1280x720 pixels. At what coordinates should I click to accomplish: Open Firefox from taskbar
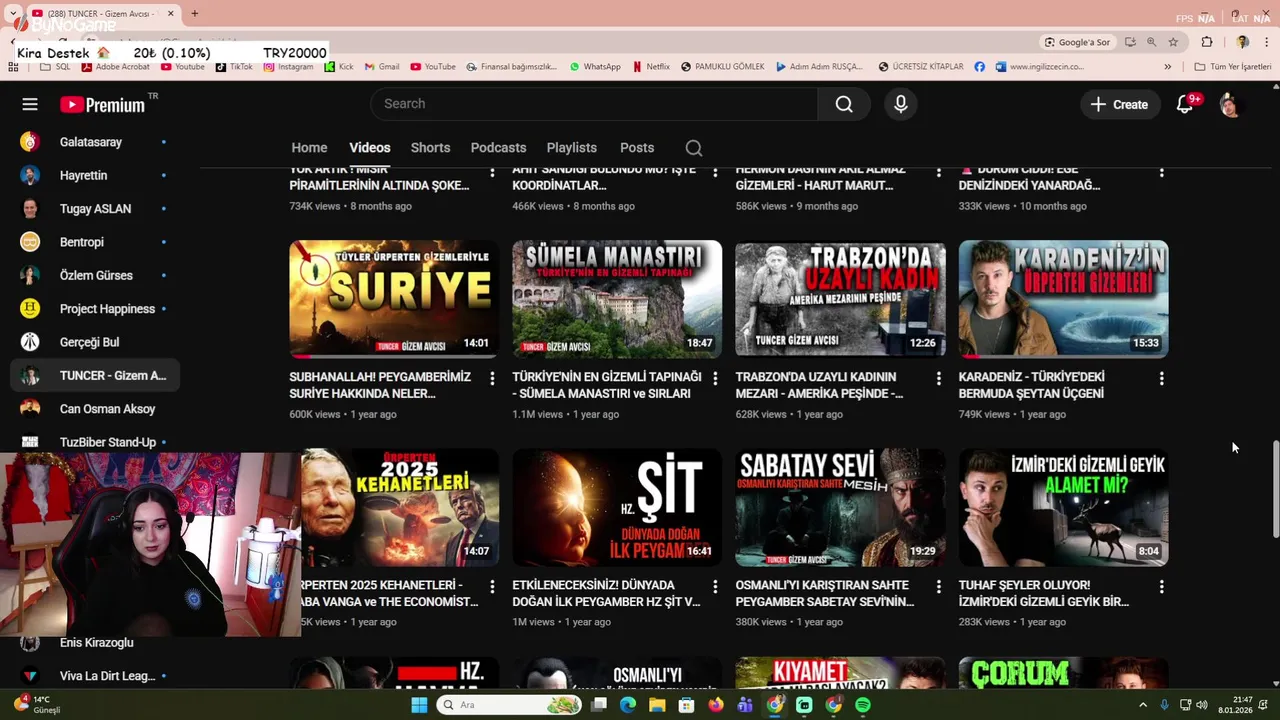(x=715, y=705)
